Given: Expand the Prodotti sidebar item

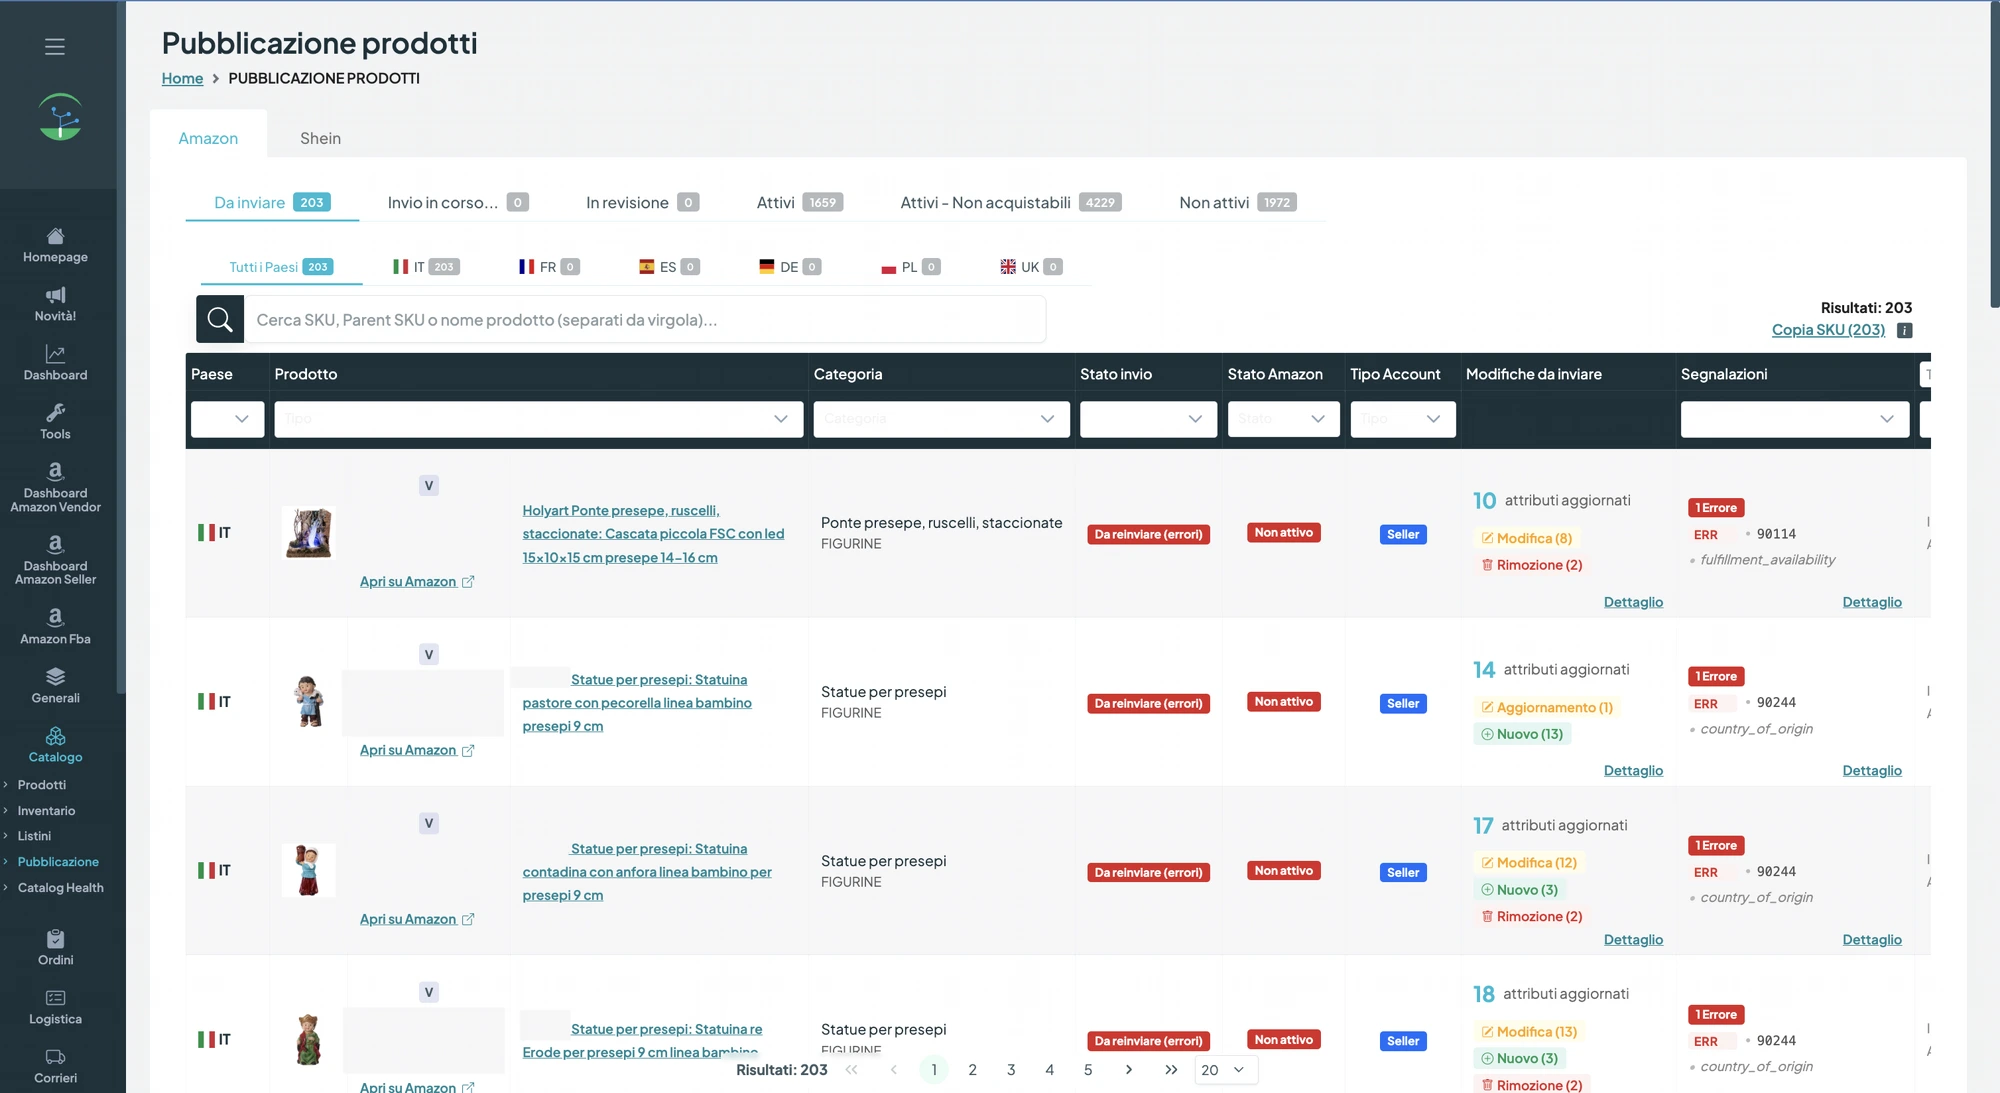Looking at the screenshot, I should pyautogui.click(x=41, y=785).
